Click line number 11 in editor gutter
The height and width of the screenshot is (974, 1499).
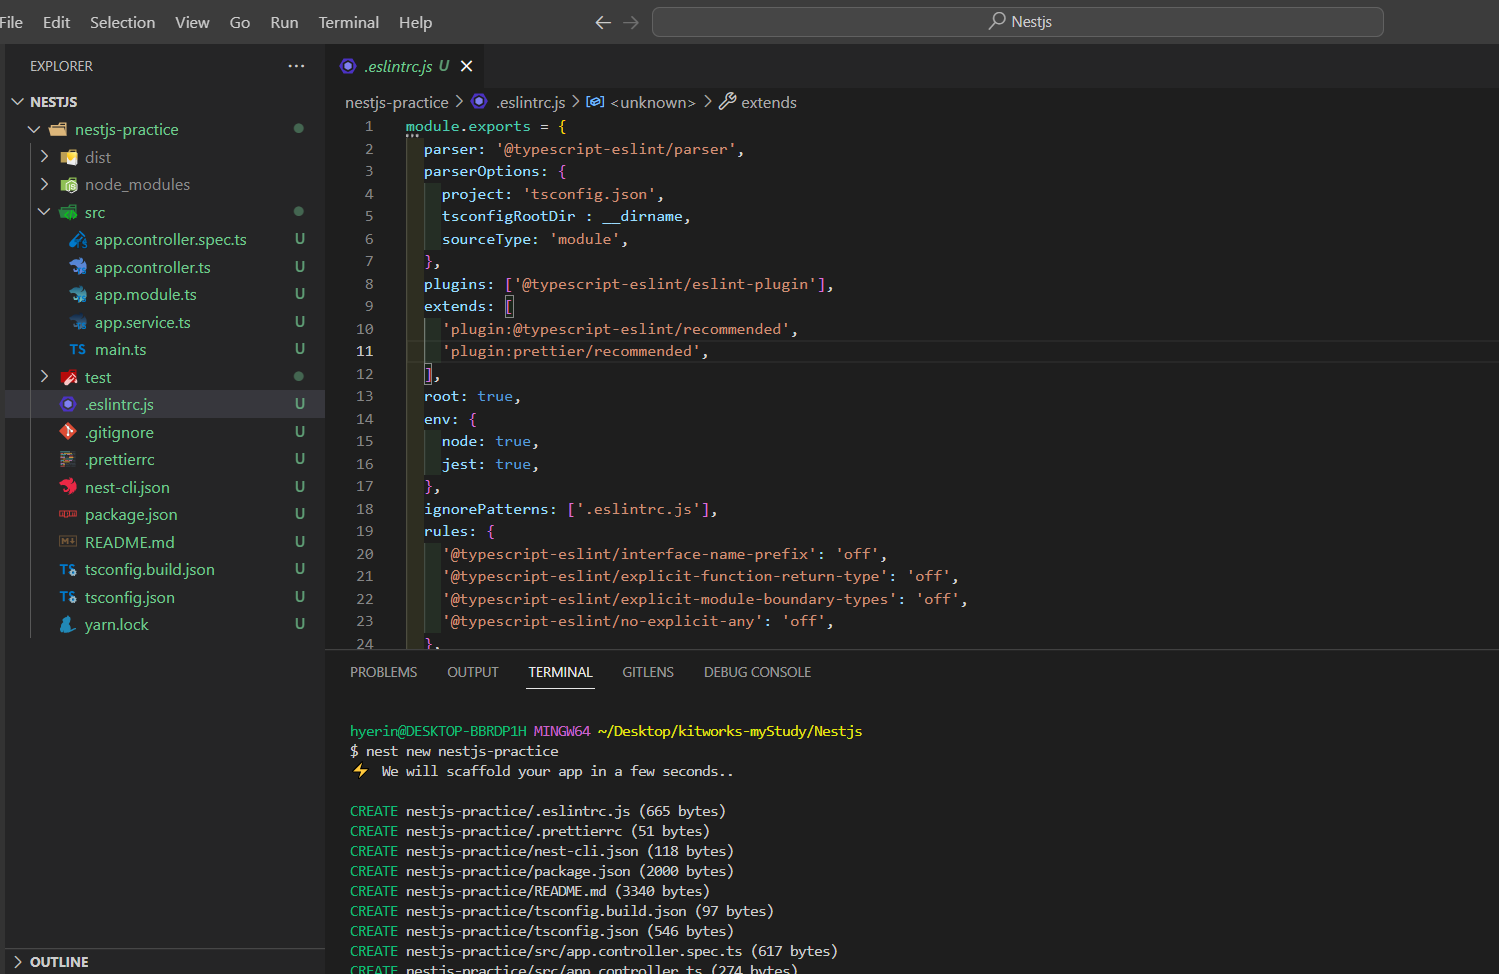click(364, 351)
